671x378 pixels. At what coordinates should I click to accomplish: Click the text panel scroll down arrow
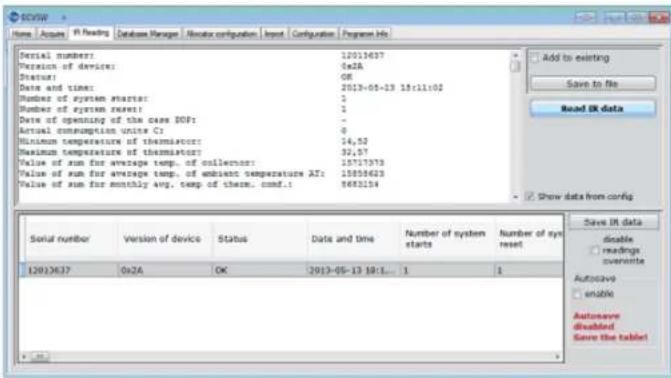click(515, 197)
